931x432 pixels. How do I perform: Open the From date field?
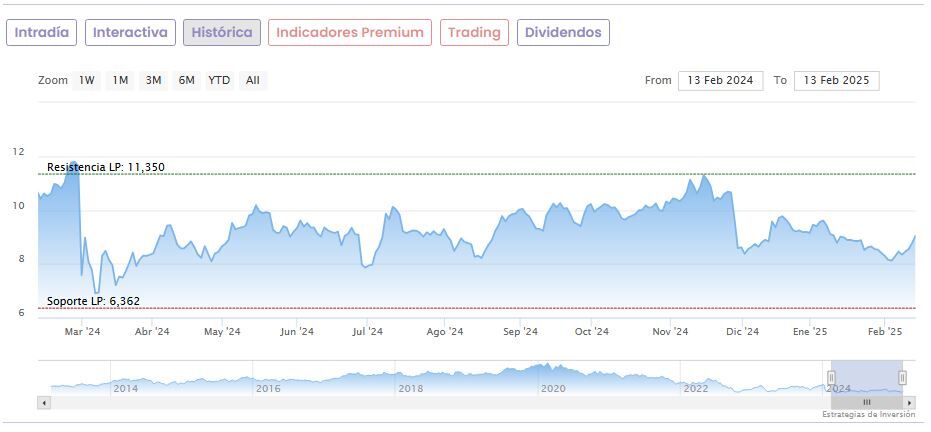(x=720, y=81)
